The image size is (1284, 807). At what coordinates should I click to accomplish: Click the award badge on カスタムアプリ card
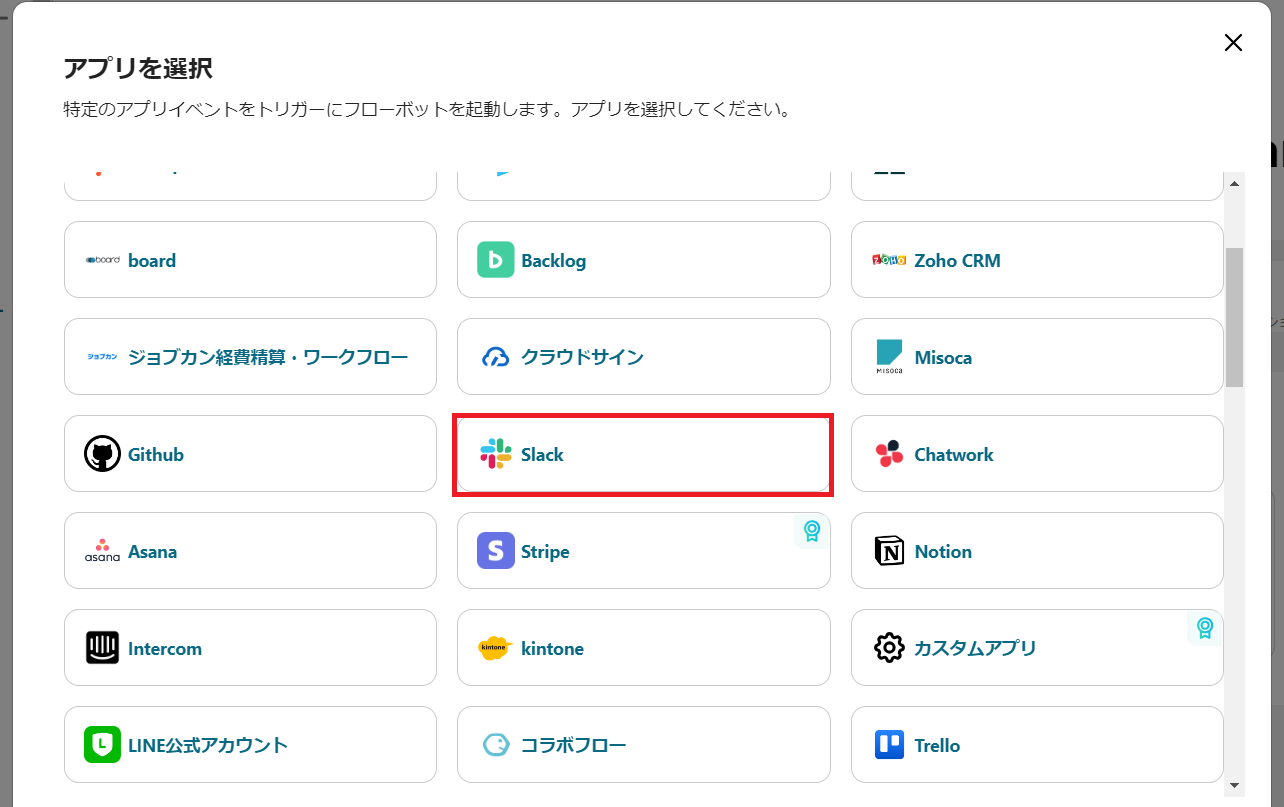[1205, 628]
